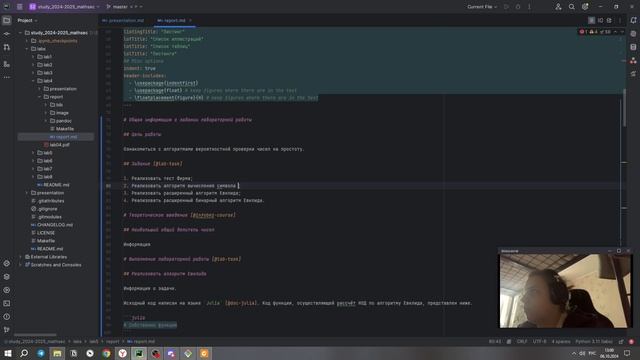Switch Markdown view to editor only
Screen dimensions: 640x360
click(x=591, y=20)
